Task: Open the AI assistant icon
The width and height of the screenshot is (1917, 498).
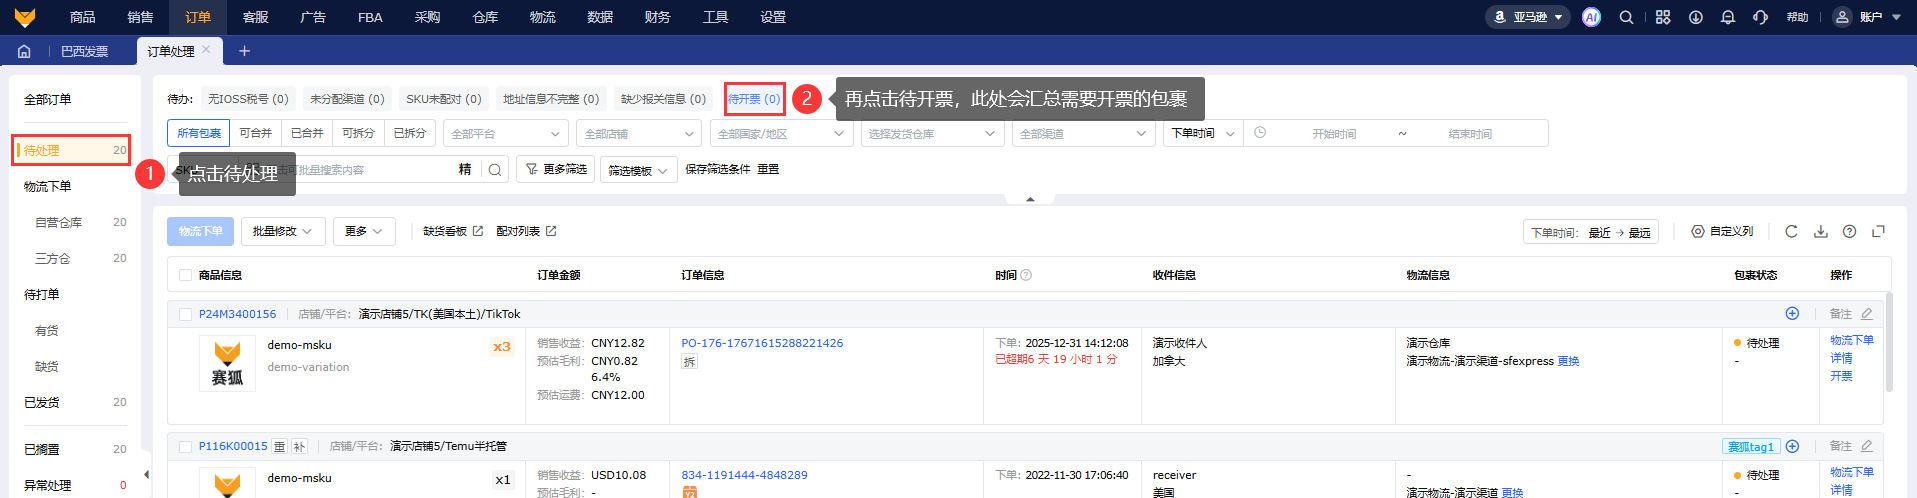Action: click(1591, 17)
